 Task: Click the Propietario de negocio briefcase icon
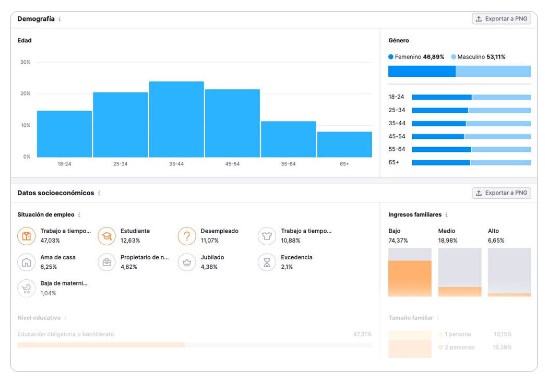(x=107, y=262)
